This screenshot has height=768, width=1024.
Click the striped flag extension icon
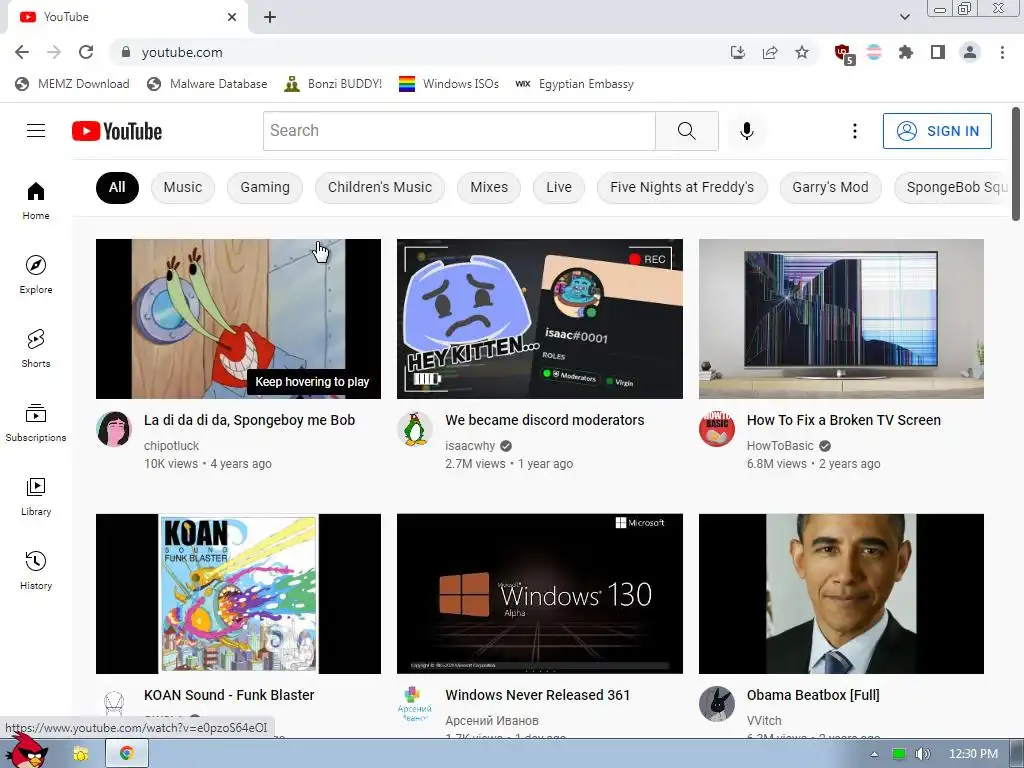point(874,52)
